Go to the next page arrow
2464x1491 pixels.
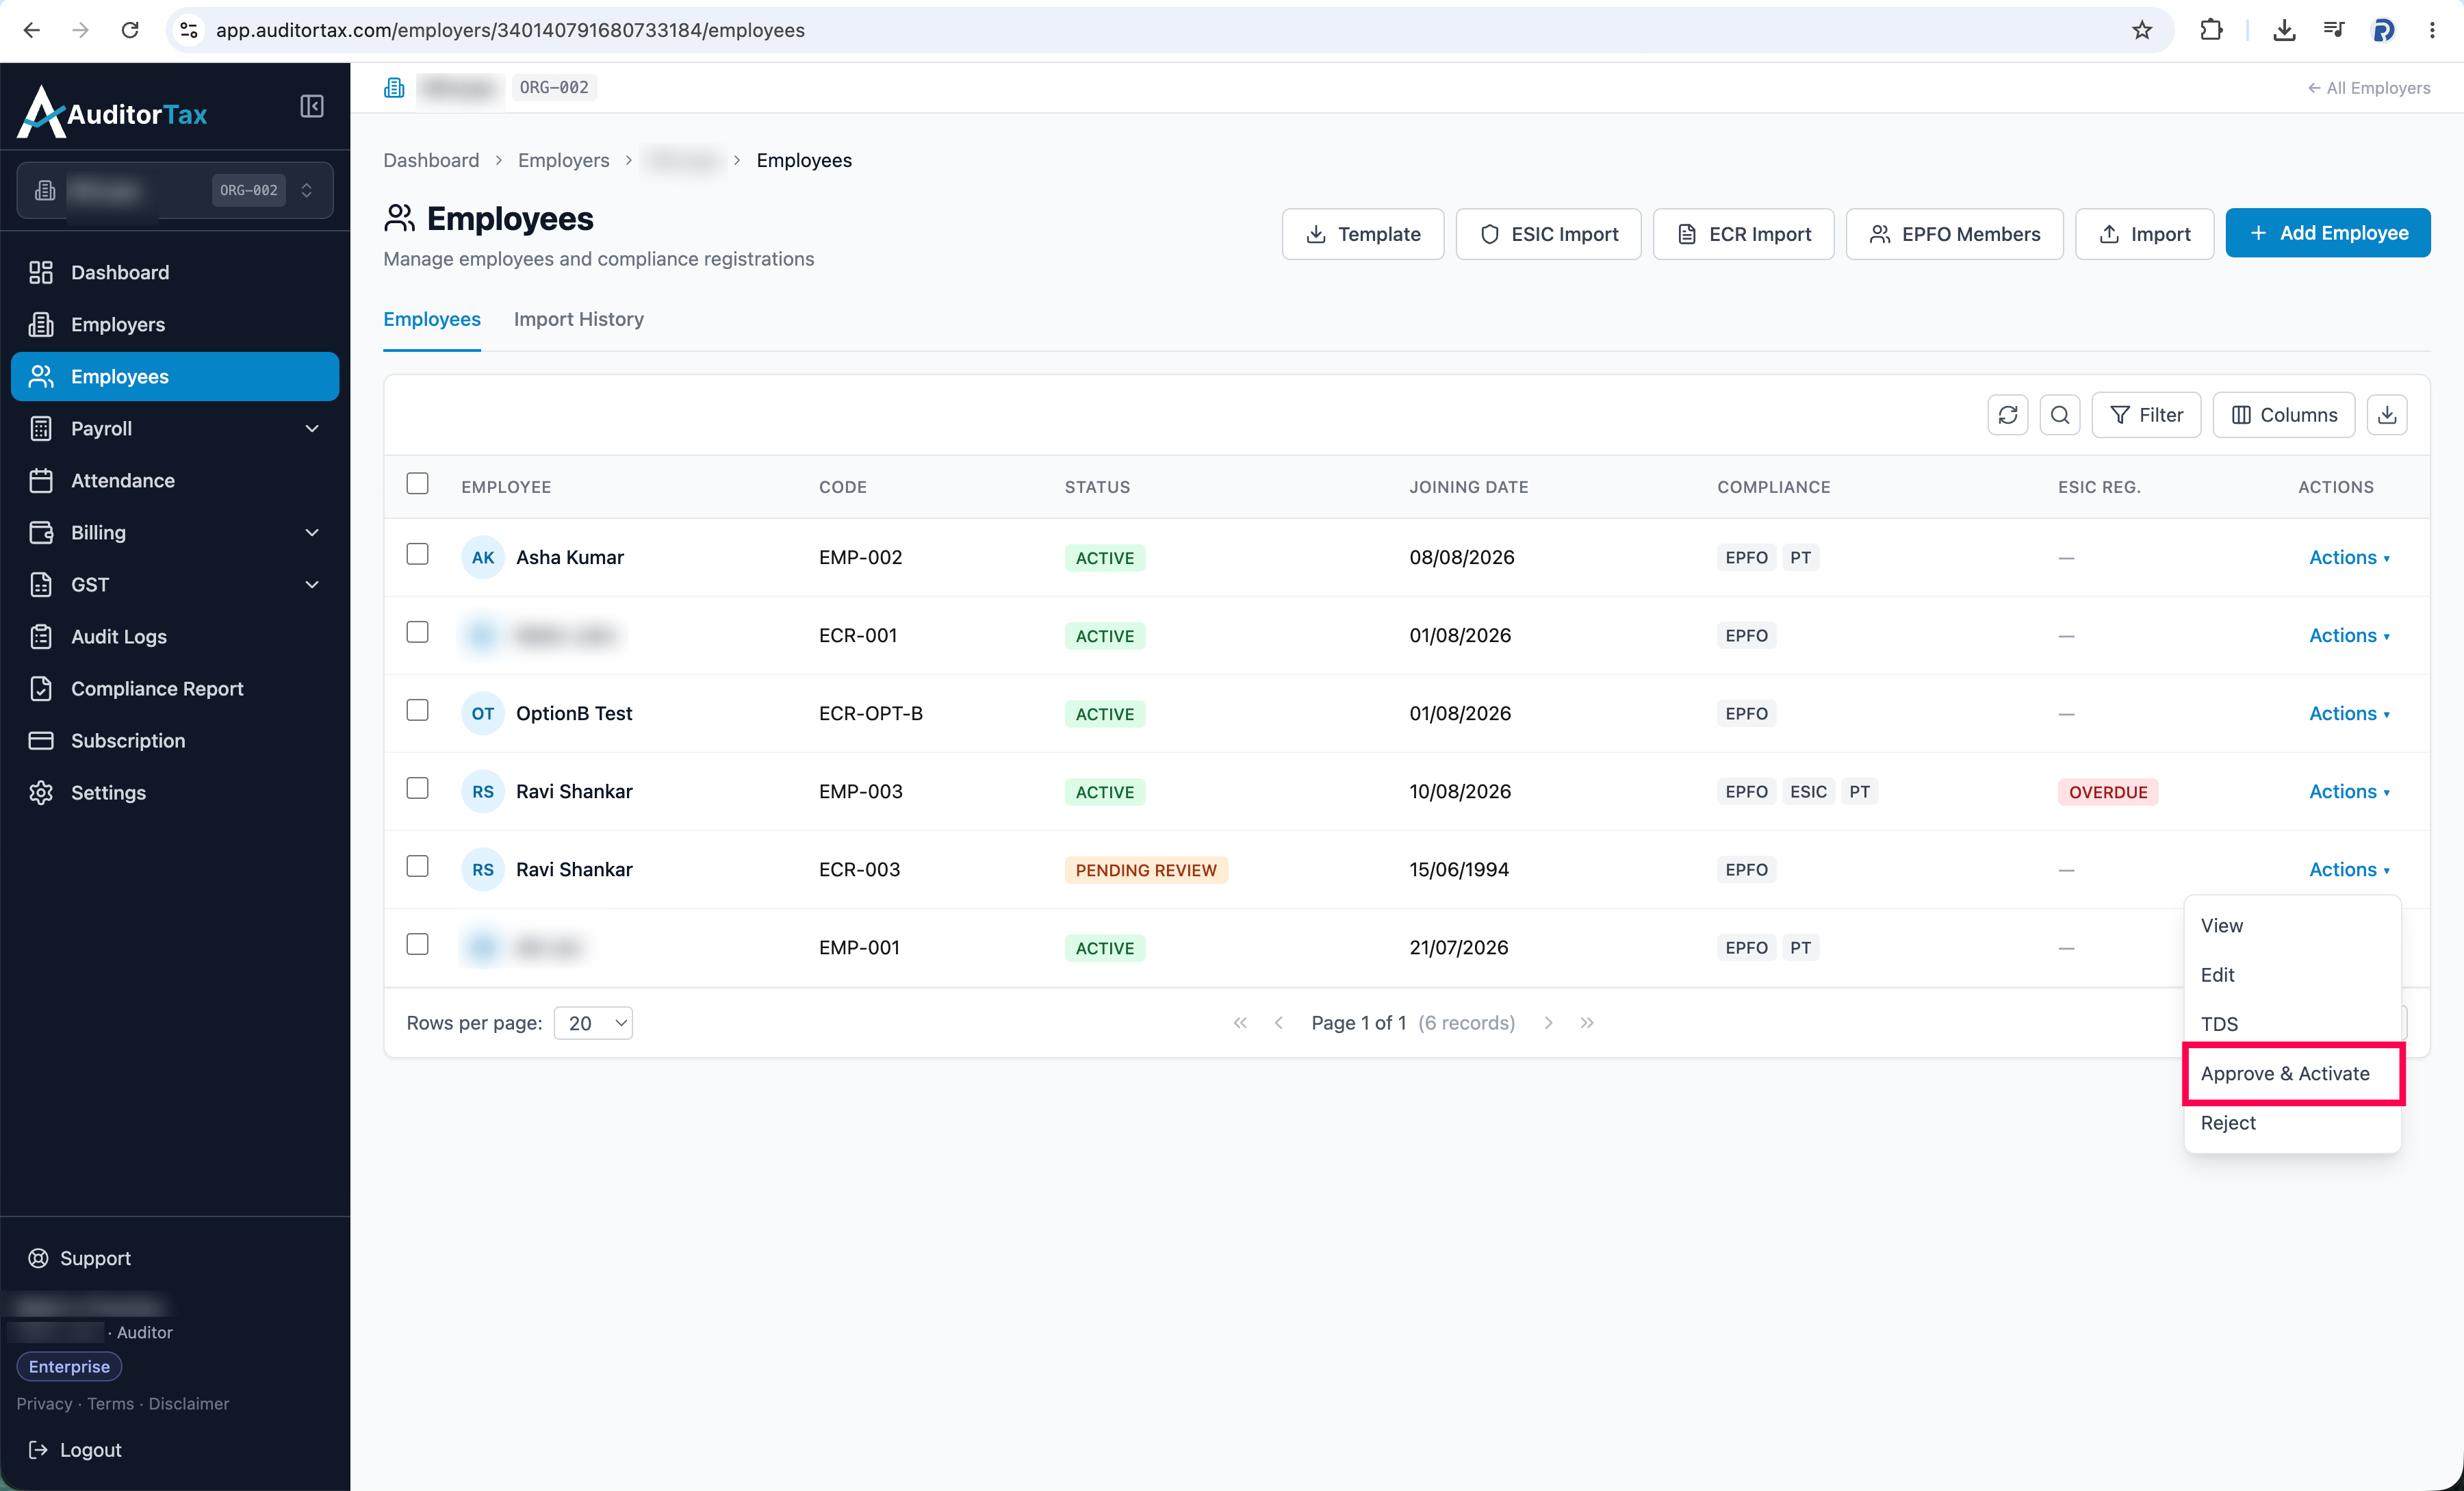[x=1548, y=1022]
